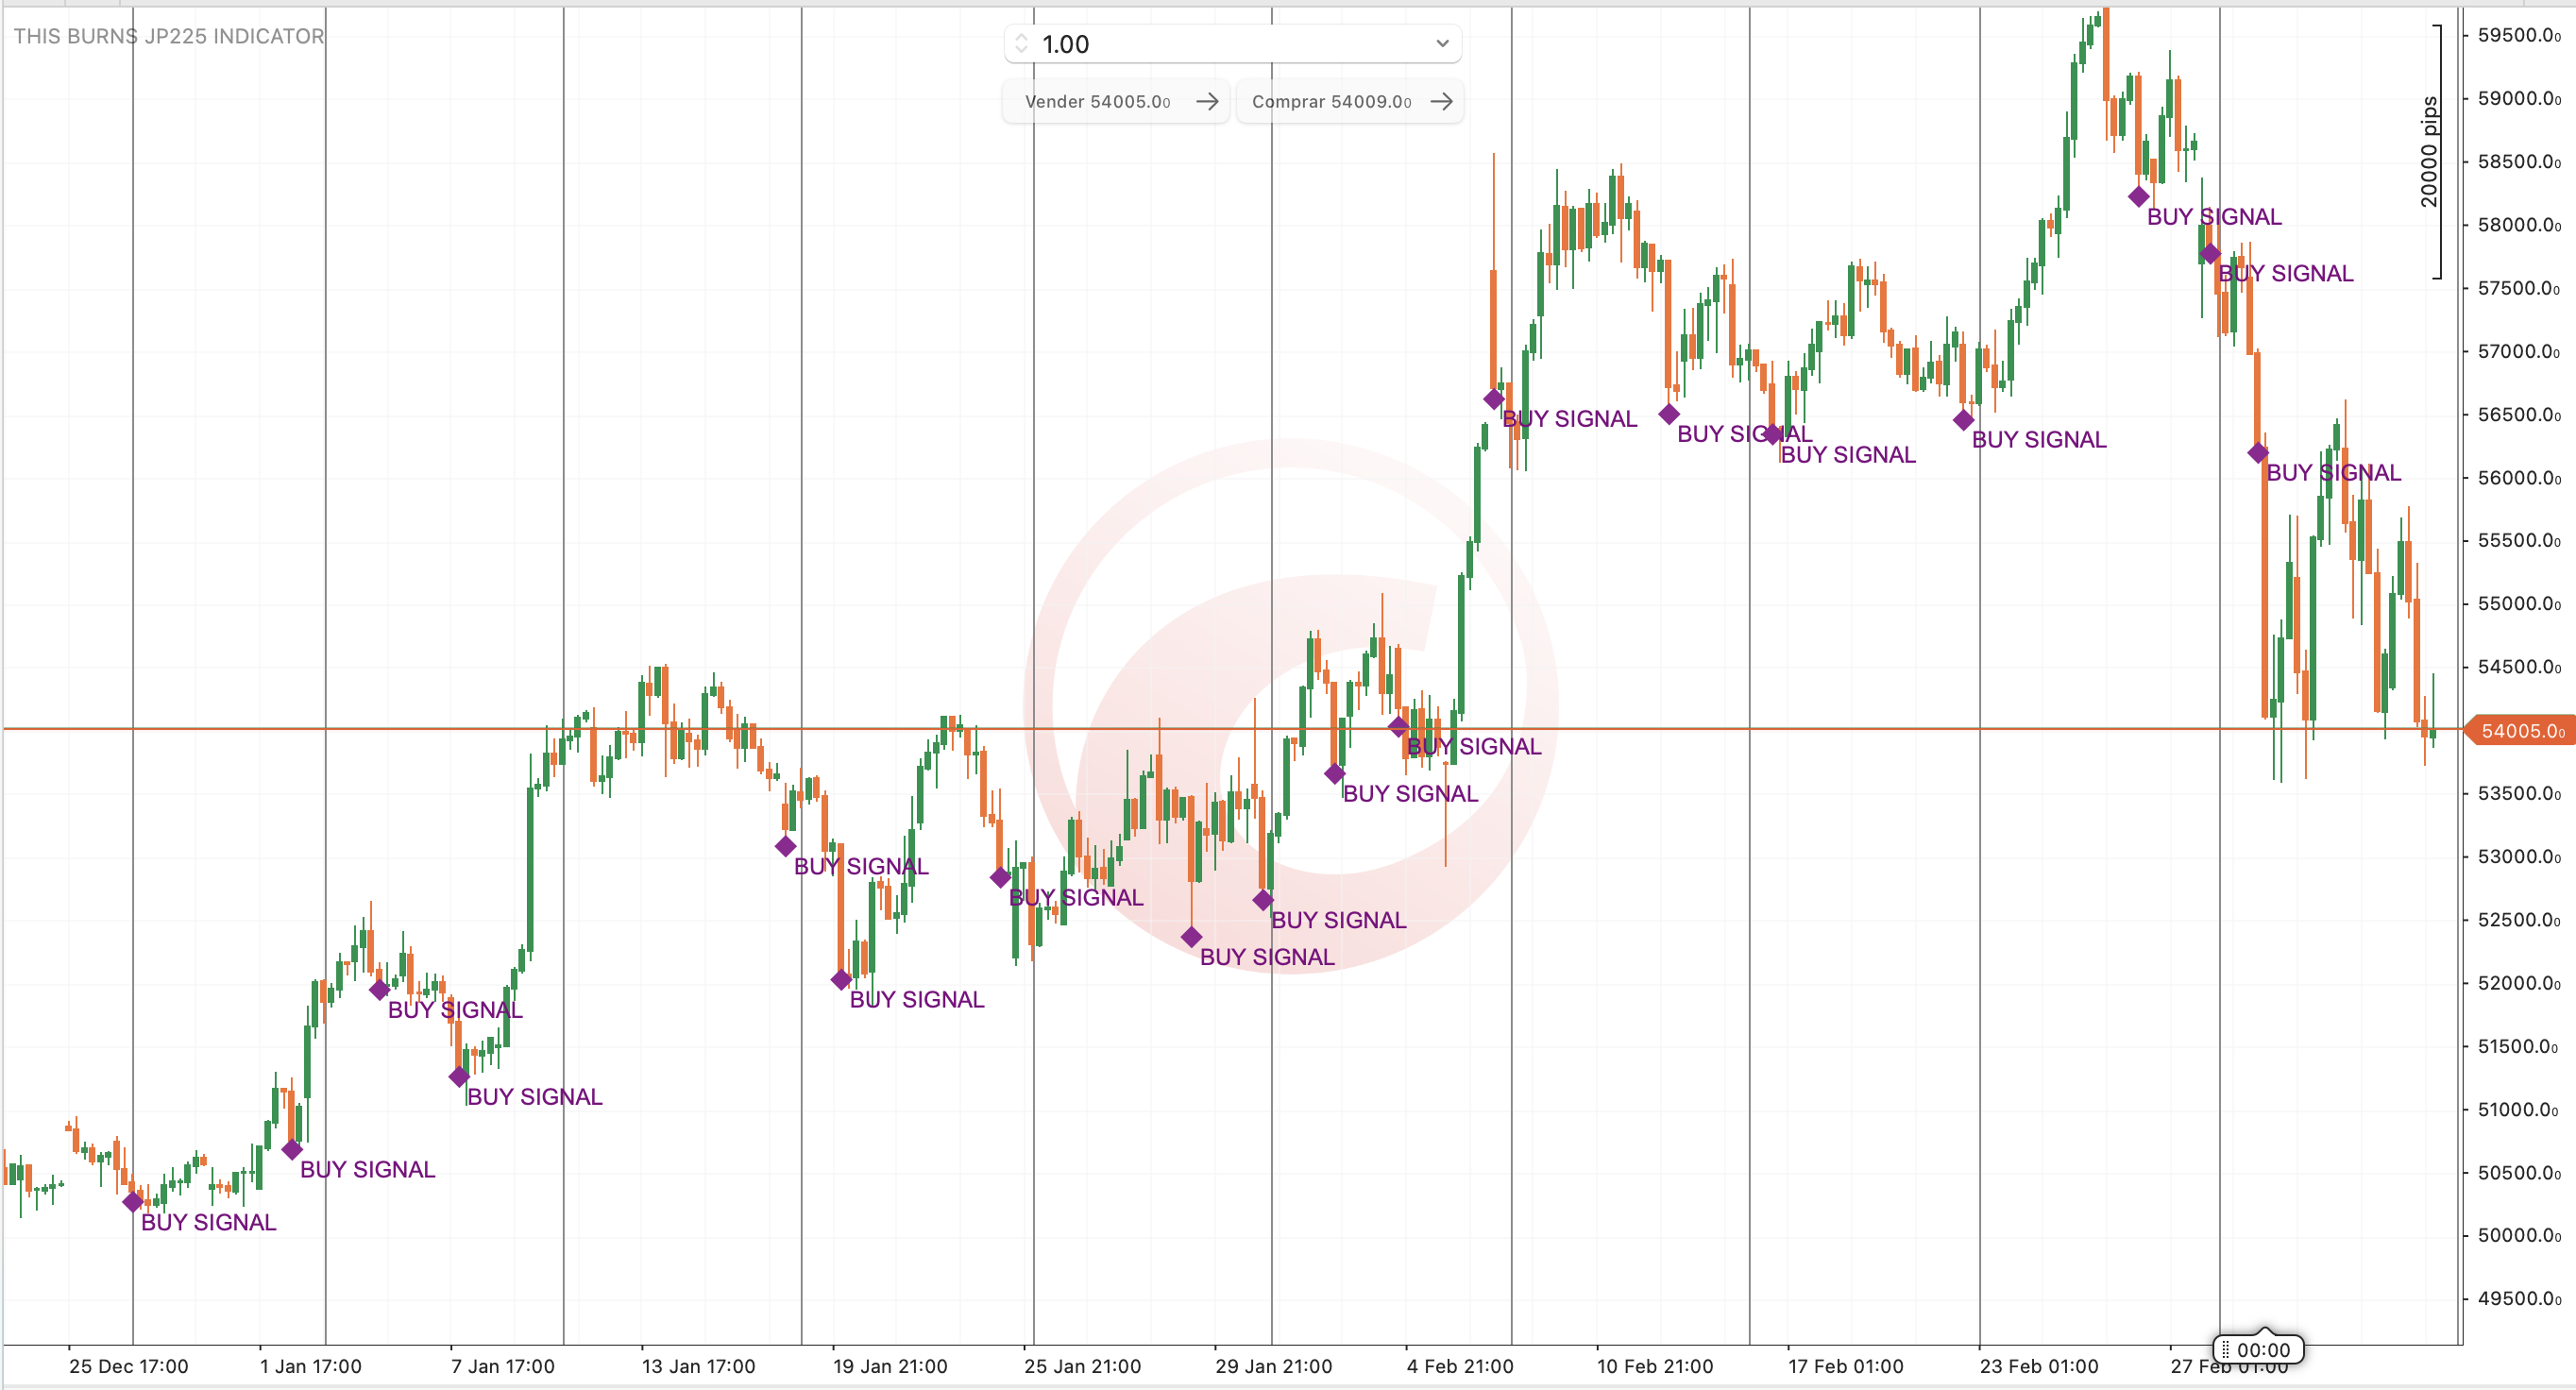This screenshot has width=2576, height=1390.
Task: Click the THIS BURNS JP225 INDICATOR label
Action: click(x=168, y=36)
